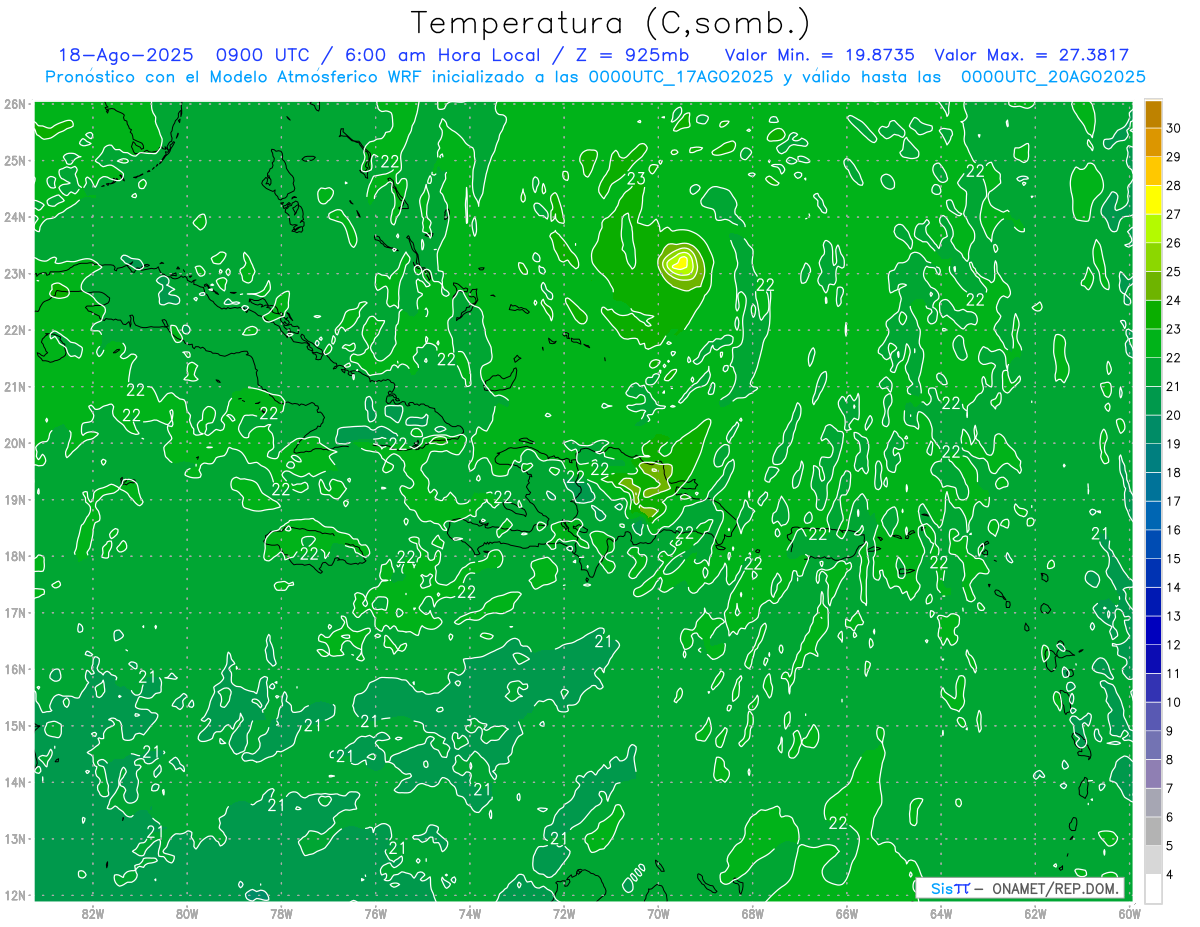Click '6:00 am Hora Local' text

pos(443,55)
